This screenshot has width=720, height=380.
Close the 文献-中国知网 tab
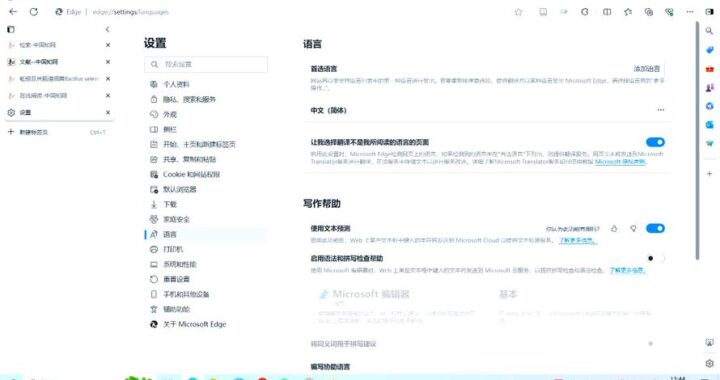pyautogui.click(x=108, y=62)
